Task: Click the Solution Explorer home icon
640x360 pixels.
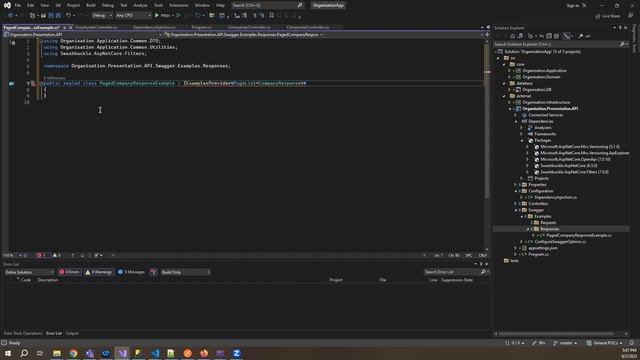Action: click(513, 36)
